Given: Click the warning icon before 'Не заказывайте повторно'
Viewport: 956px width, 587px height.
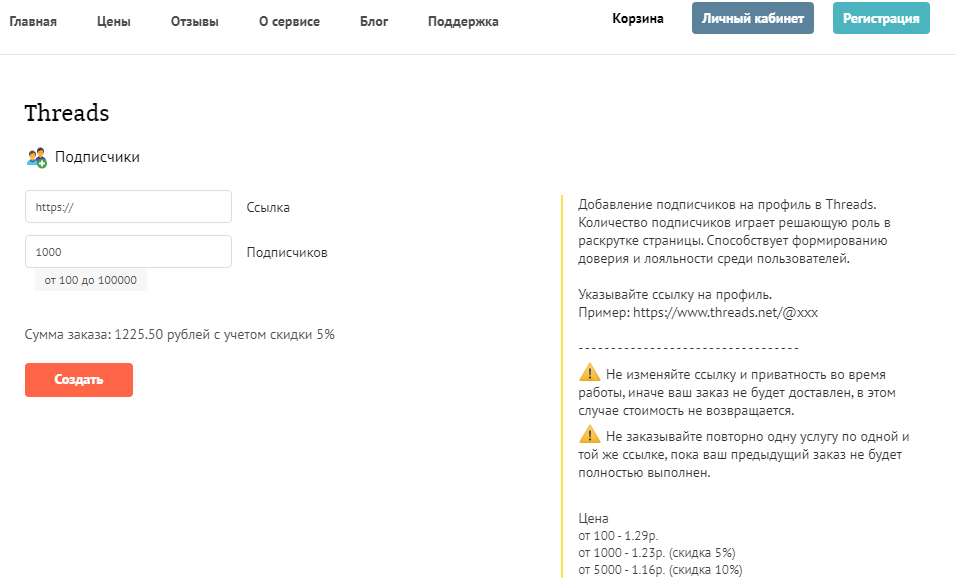Looking at the screenshot, I should [590, 434].
